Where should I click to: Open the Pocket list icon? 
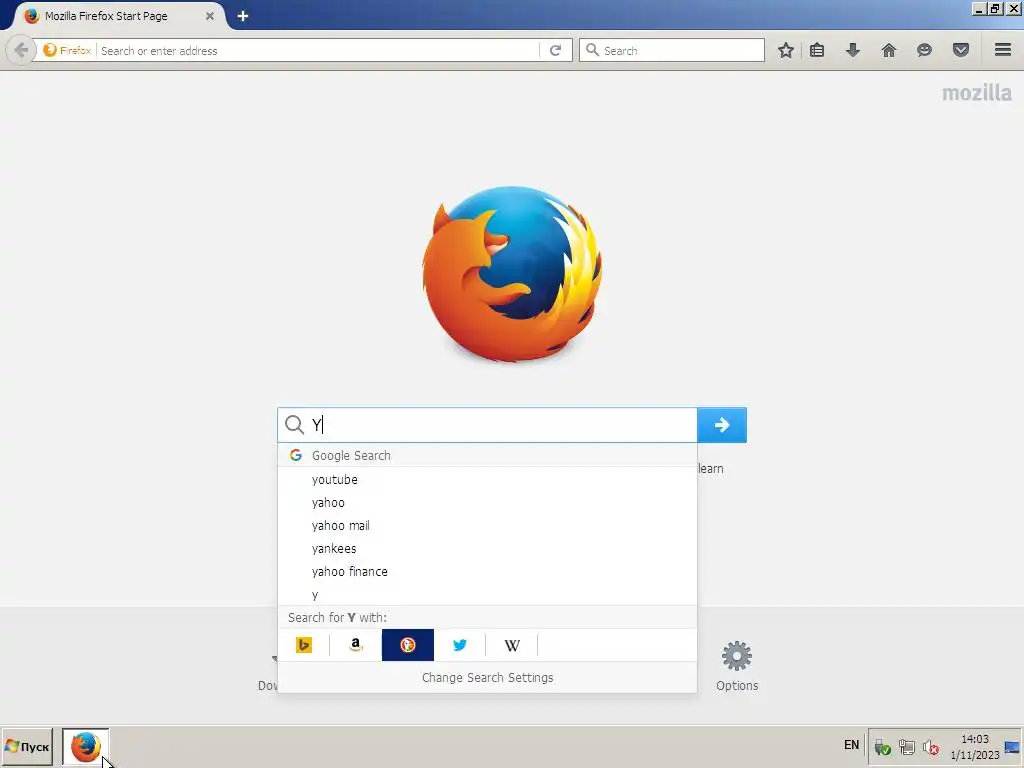(961, 50)
